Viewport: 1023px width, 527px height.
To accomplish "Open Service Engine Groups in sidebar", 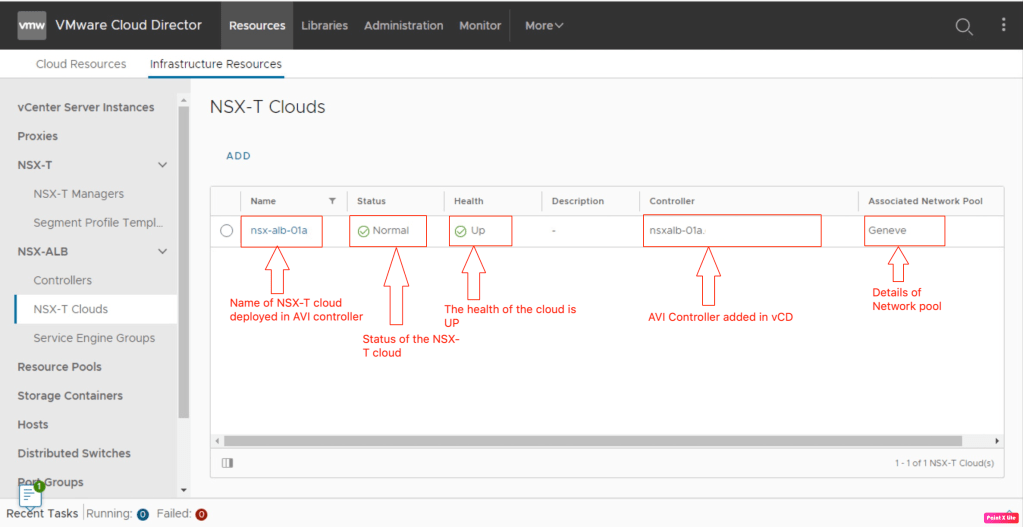I will click(94, 338).
